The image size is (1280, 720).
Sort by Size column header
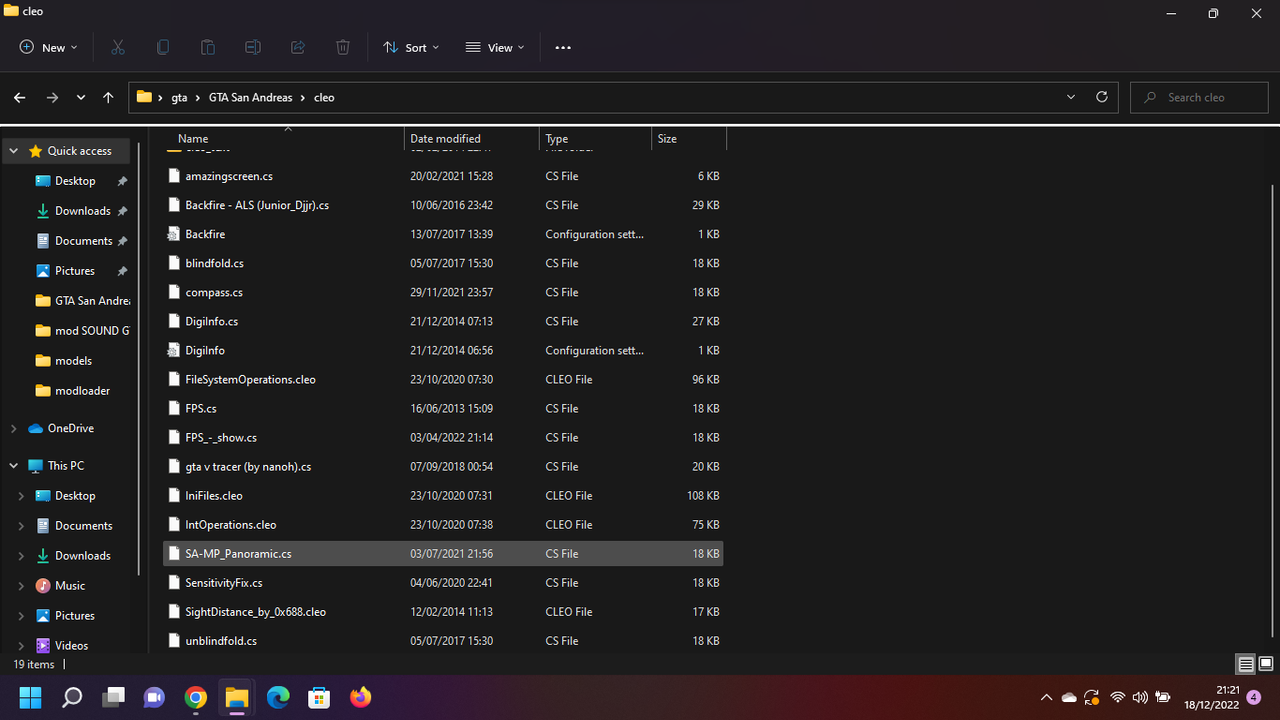688,139
